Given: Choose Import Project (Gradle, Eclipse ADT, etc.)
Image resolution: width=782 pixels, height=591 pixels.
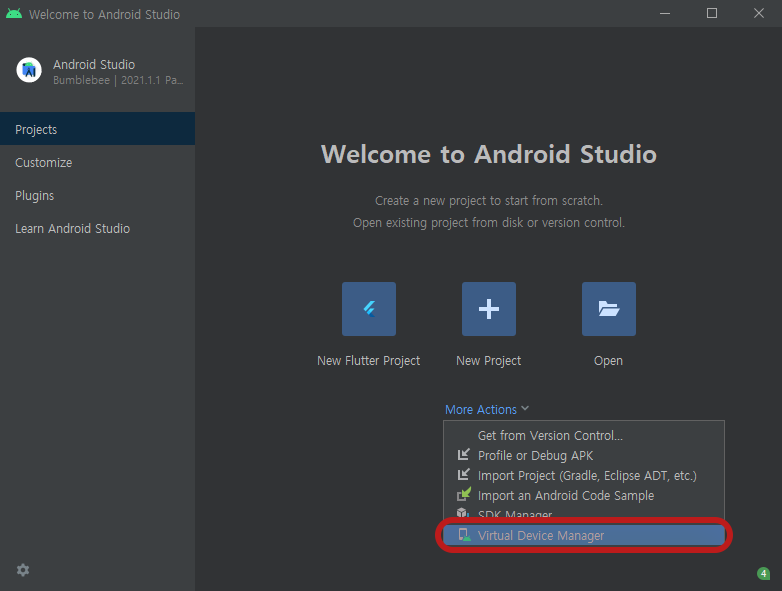Looking at the screenshot, I should (x=584, y=475).
